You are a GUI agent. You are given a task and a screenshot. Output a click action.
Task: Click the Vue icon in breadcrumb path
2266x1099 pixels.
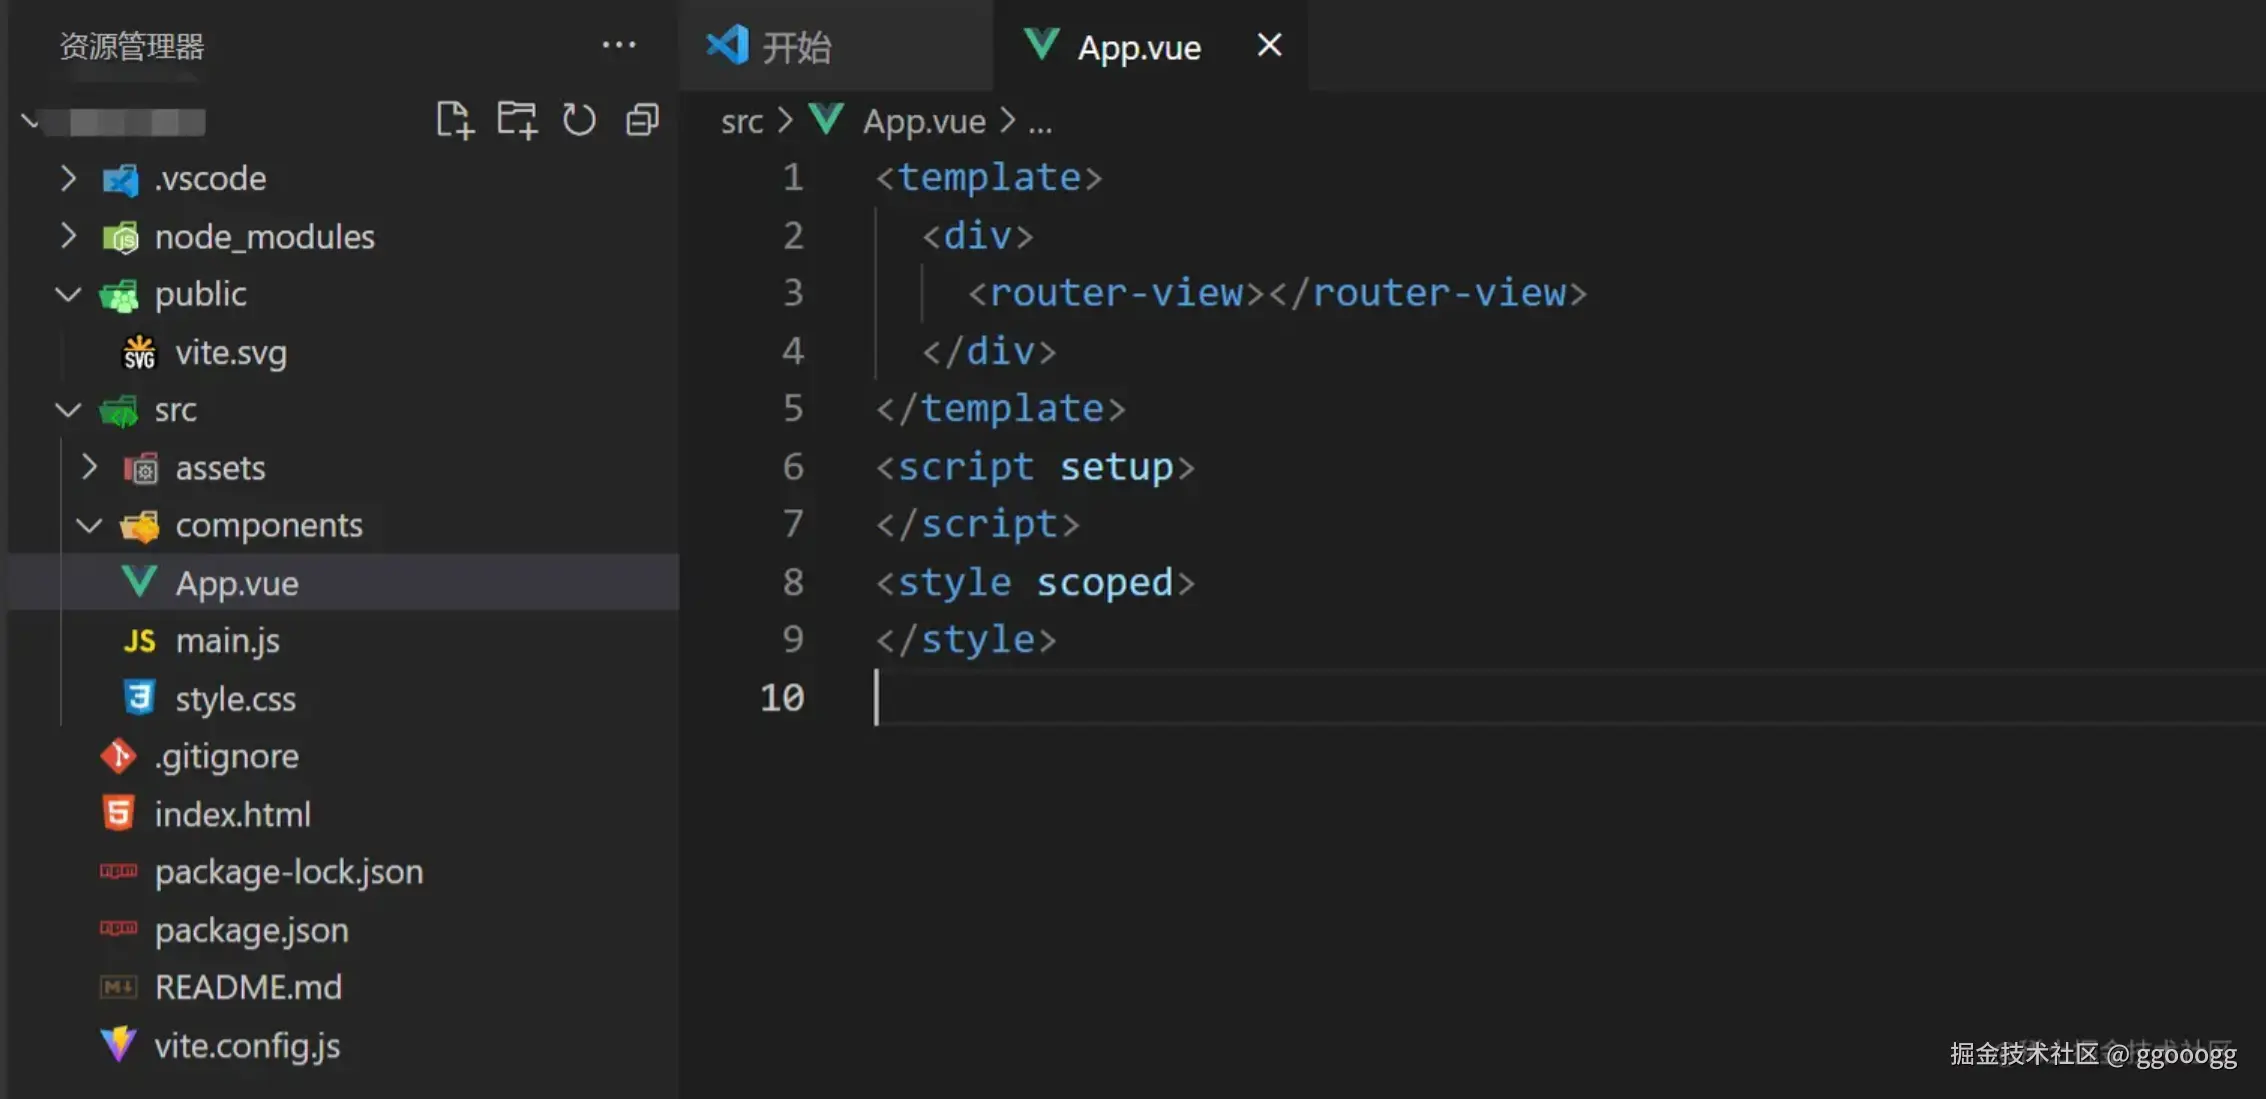(827, 120)
